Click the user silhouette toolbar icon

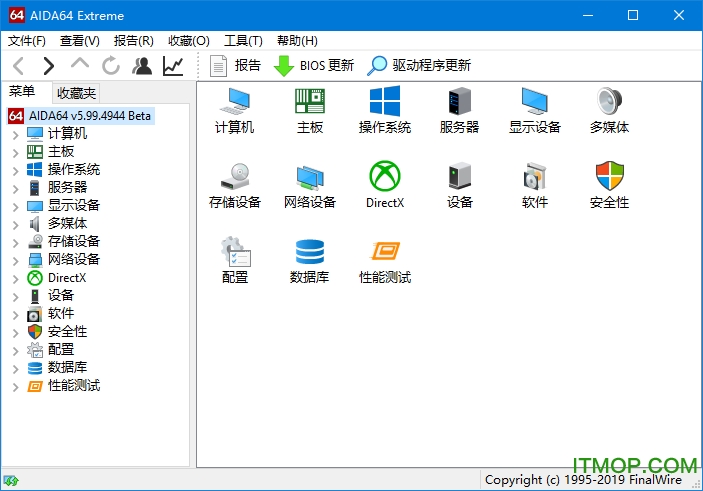[x=142, y=66]
